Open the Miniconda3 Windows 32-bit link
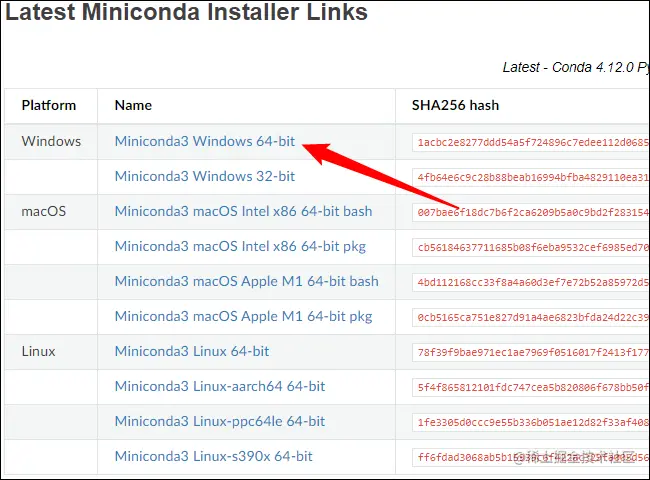650x480 pixels. (x=205, y=176)
